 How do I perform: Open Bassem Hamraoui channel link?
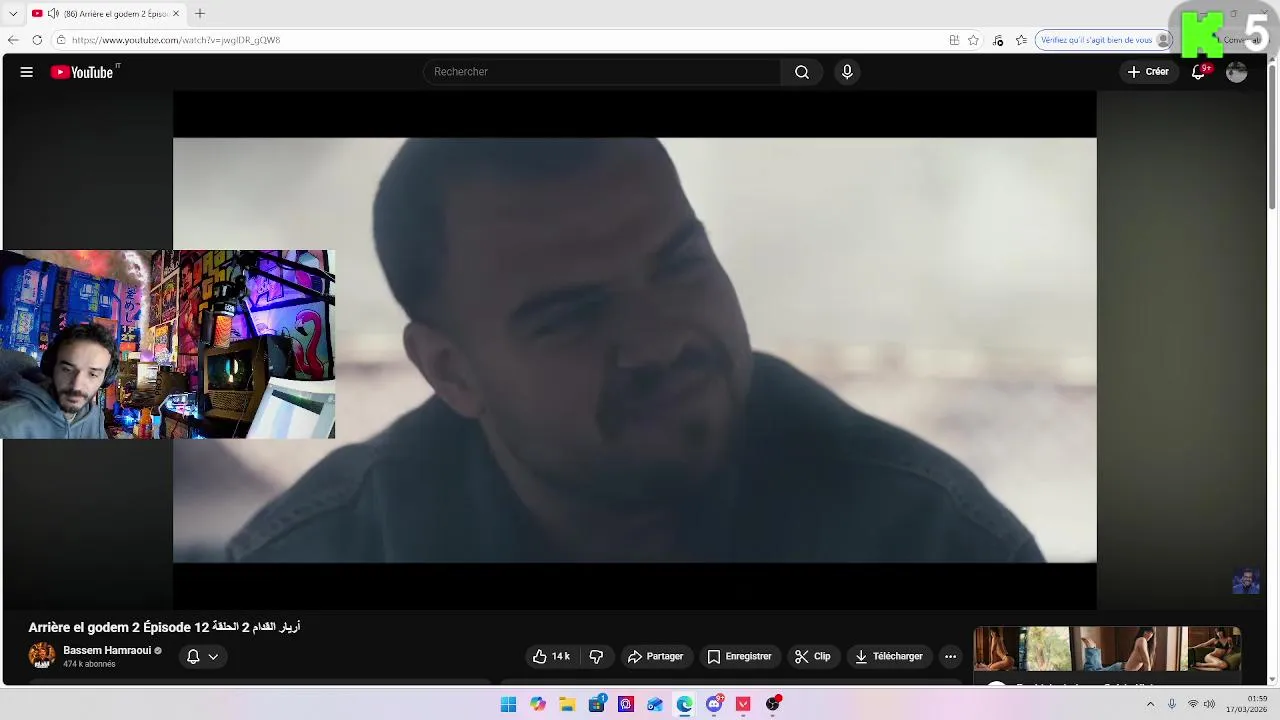click(107, 650)
